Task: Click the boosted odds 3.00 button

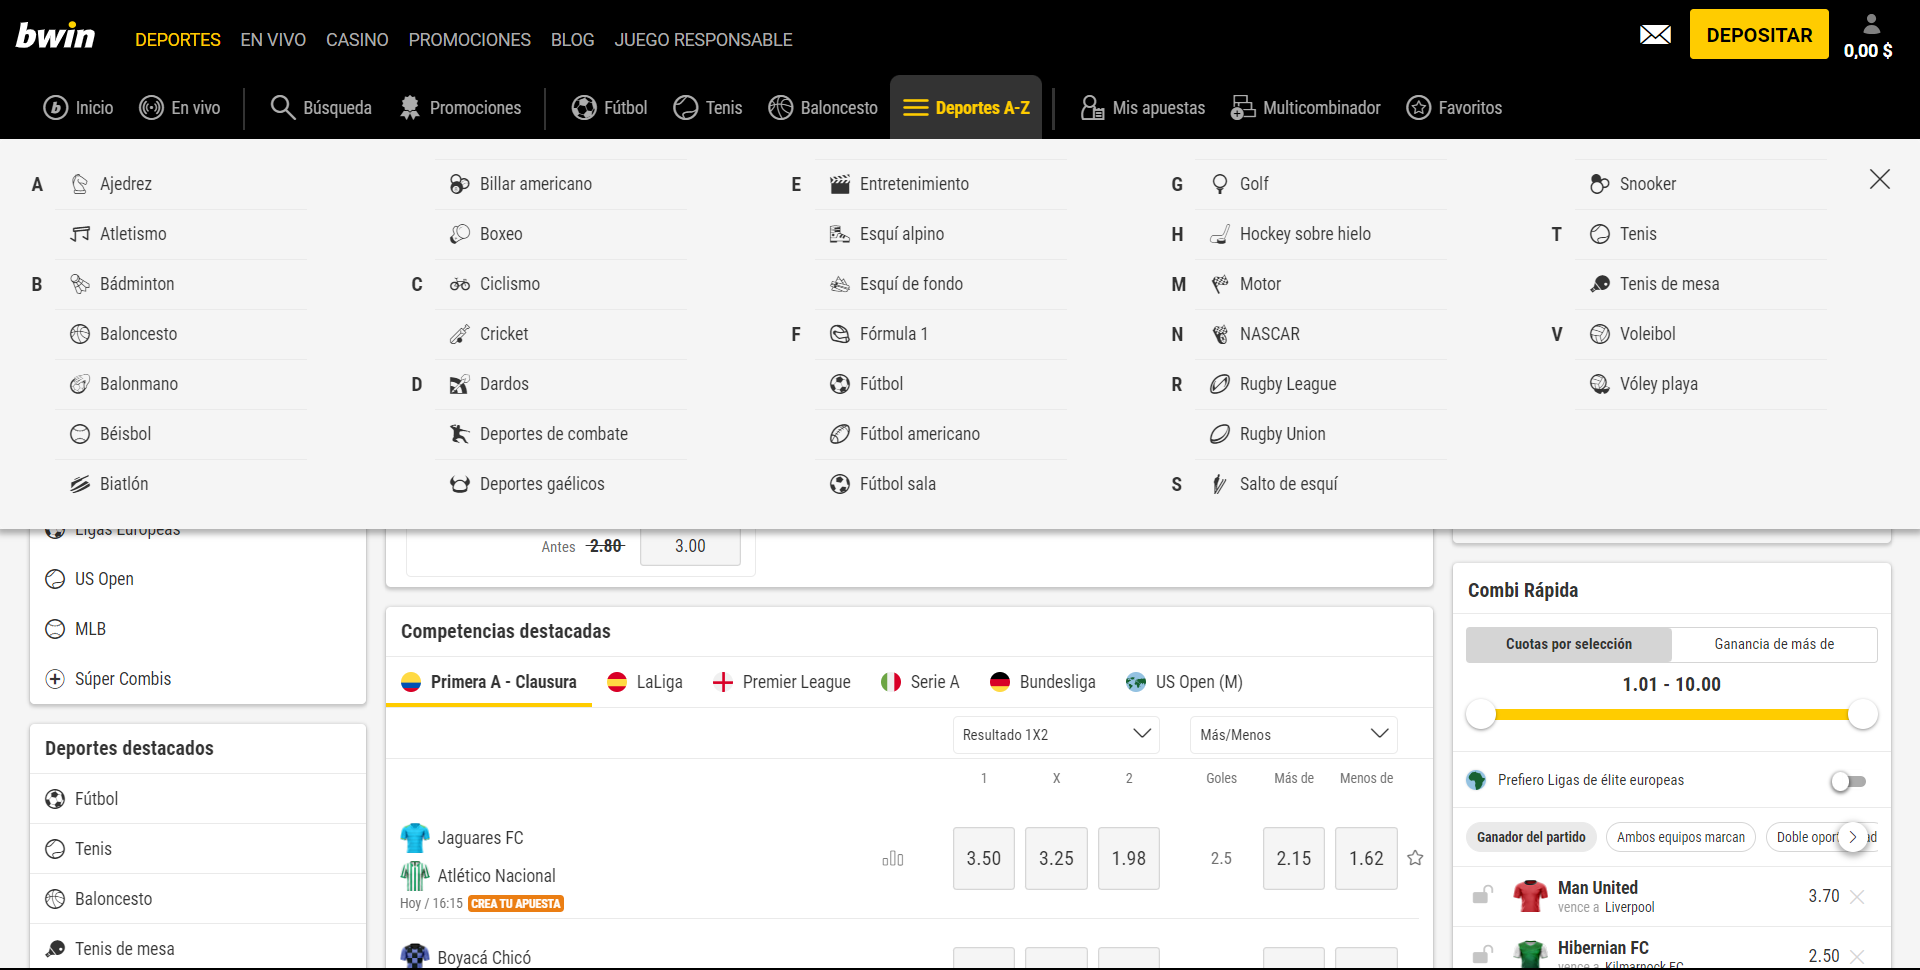Action: coord(690,547)
